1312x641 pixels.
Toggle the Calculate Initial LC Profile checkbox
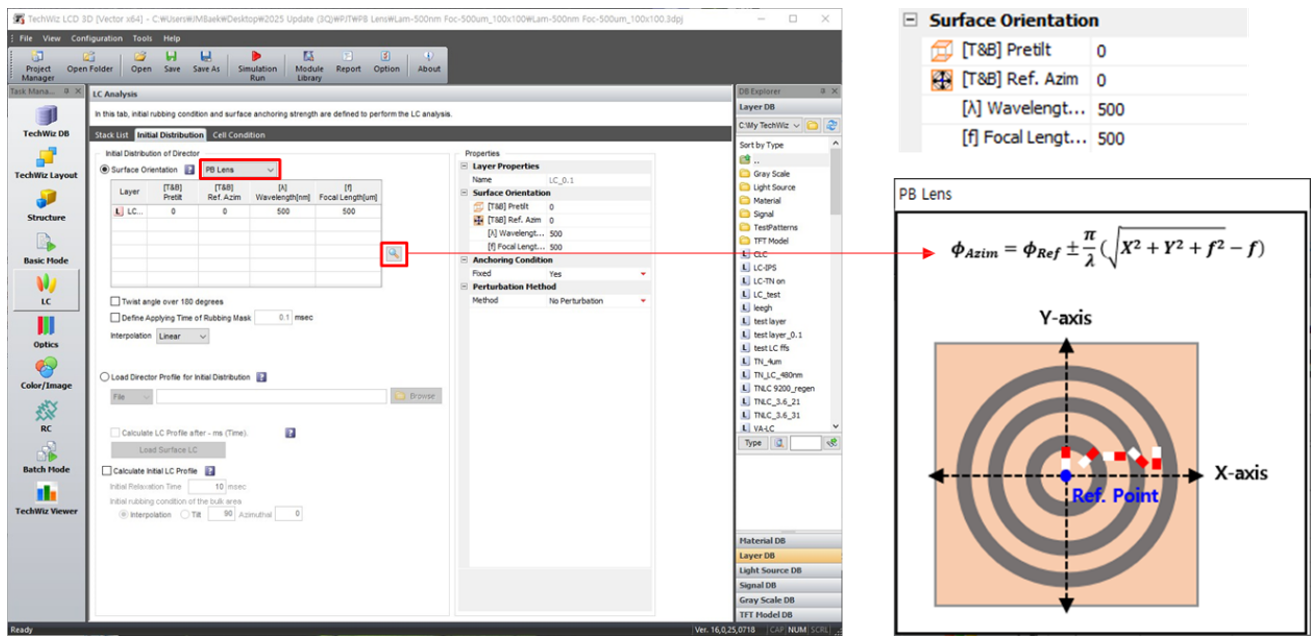[108, 470]
